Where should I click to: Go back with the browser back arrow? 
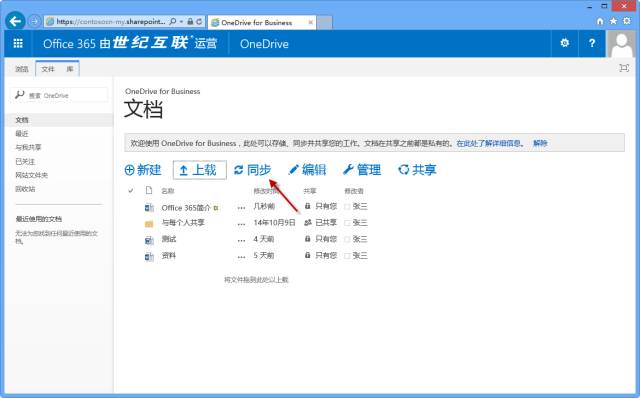16,21
